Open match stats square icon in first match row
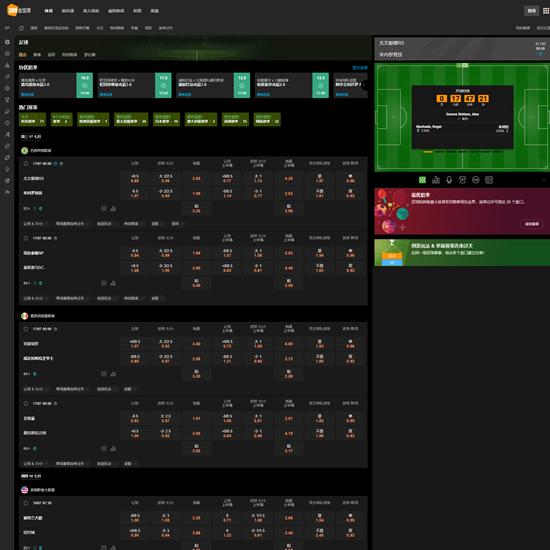 click(x=104, y=208)
